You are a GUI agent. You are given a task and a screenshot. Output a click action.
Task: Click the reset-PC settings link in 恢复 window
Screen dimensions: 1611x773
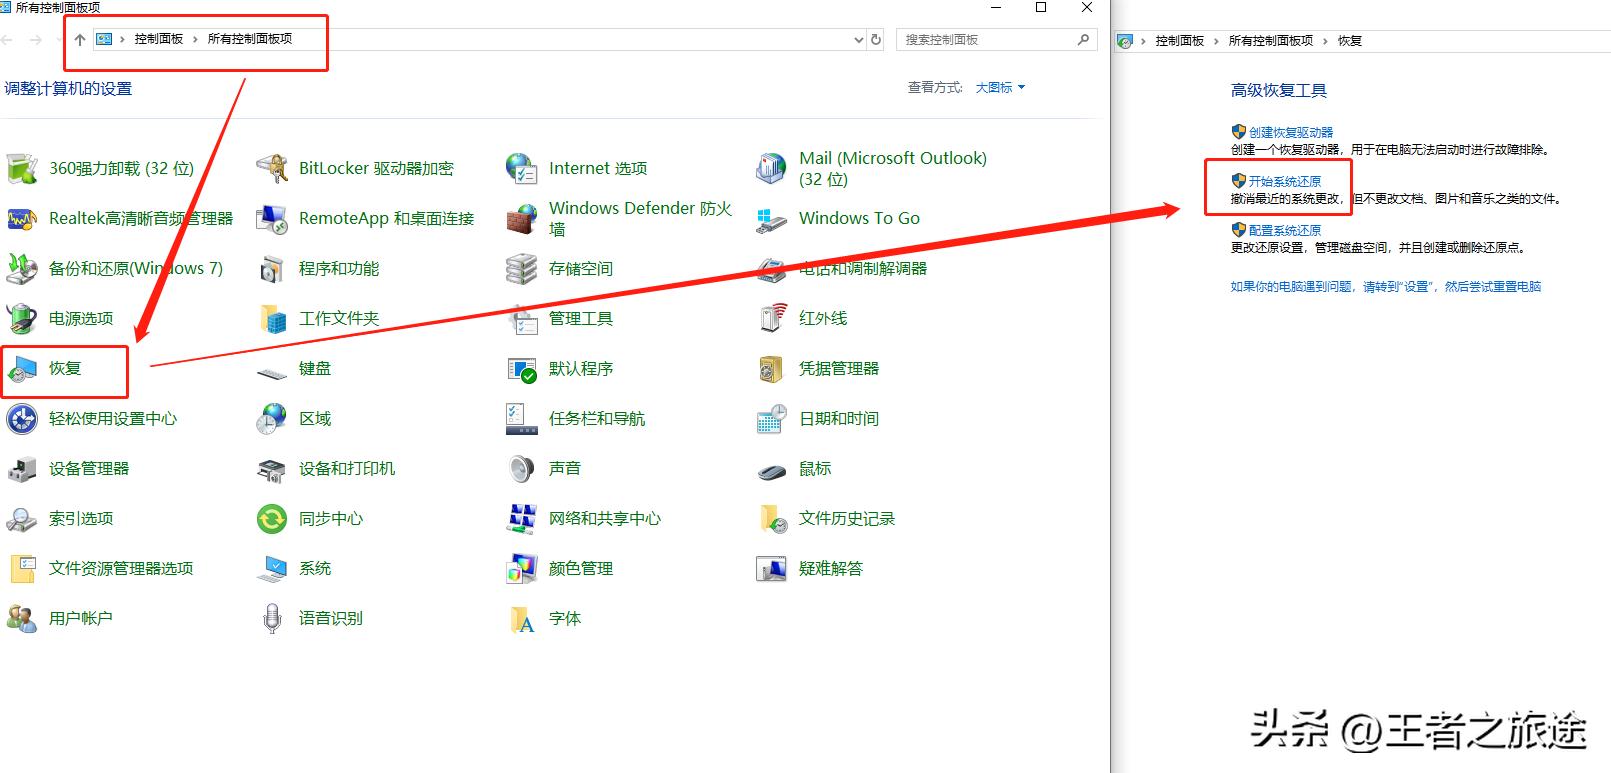pos(1386,286)
